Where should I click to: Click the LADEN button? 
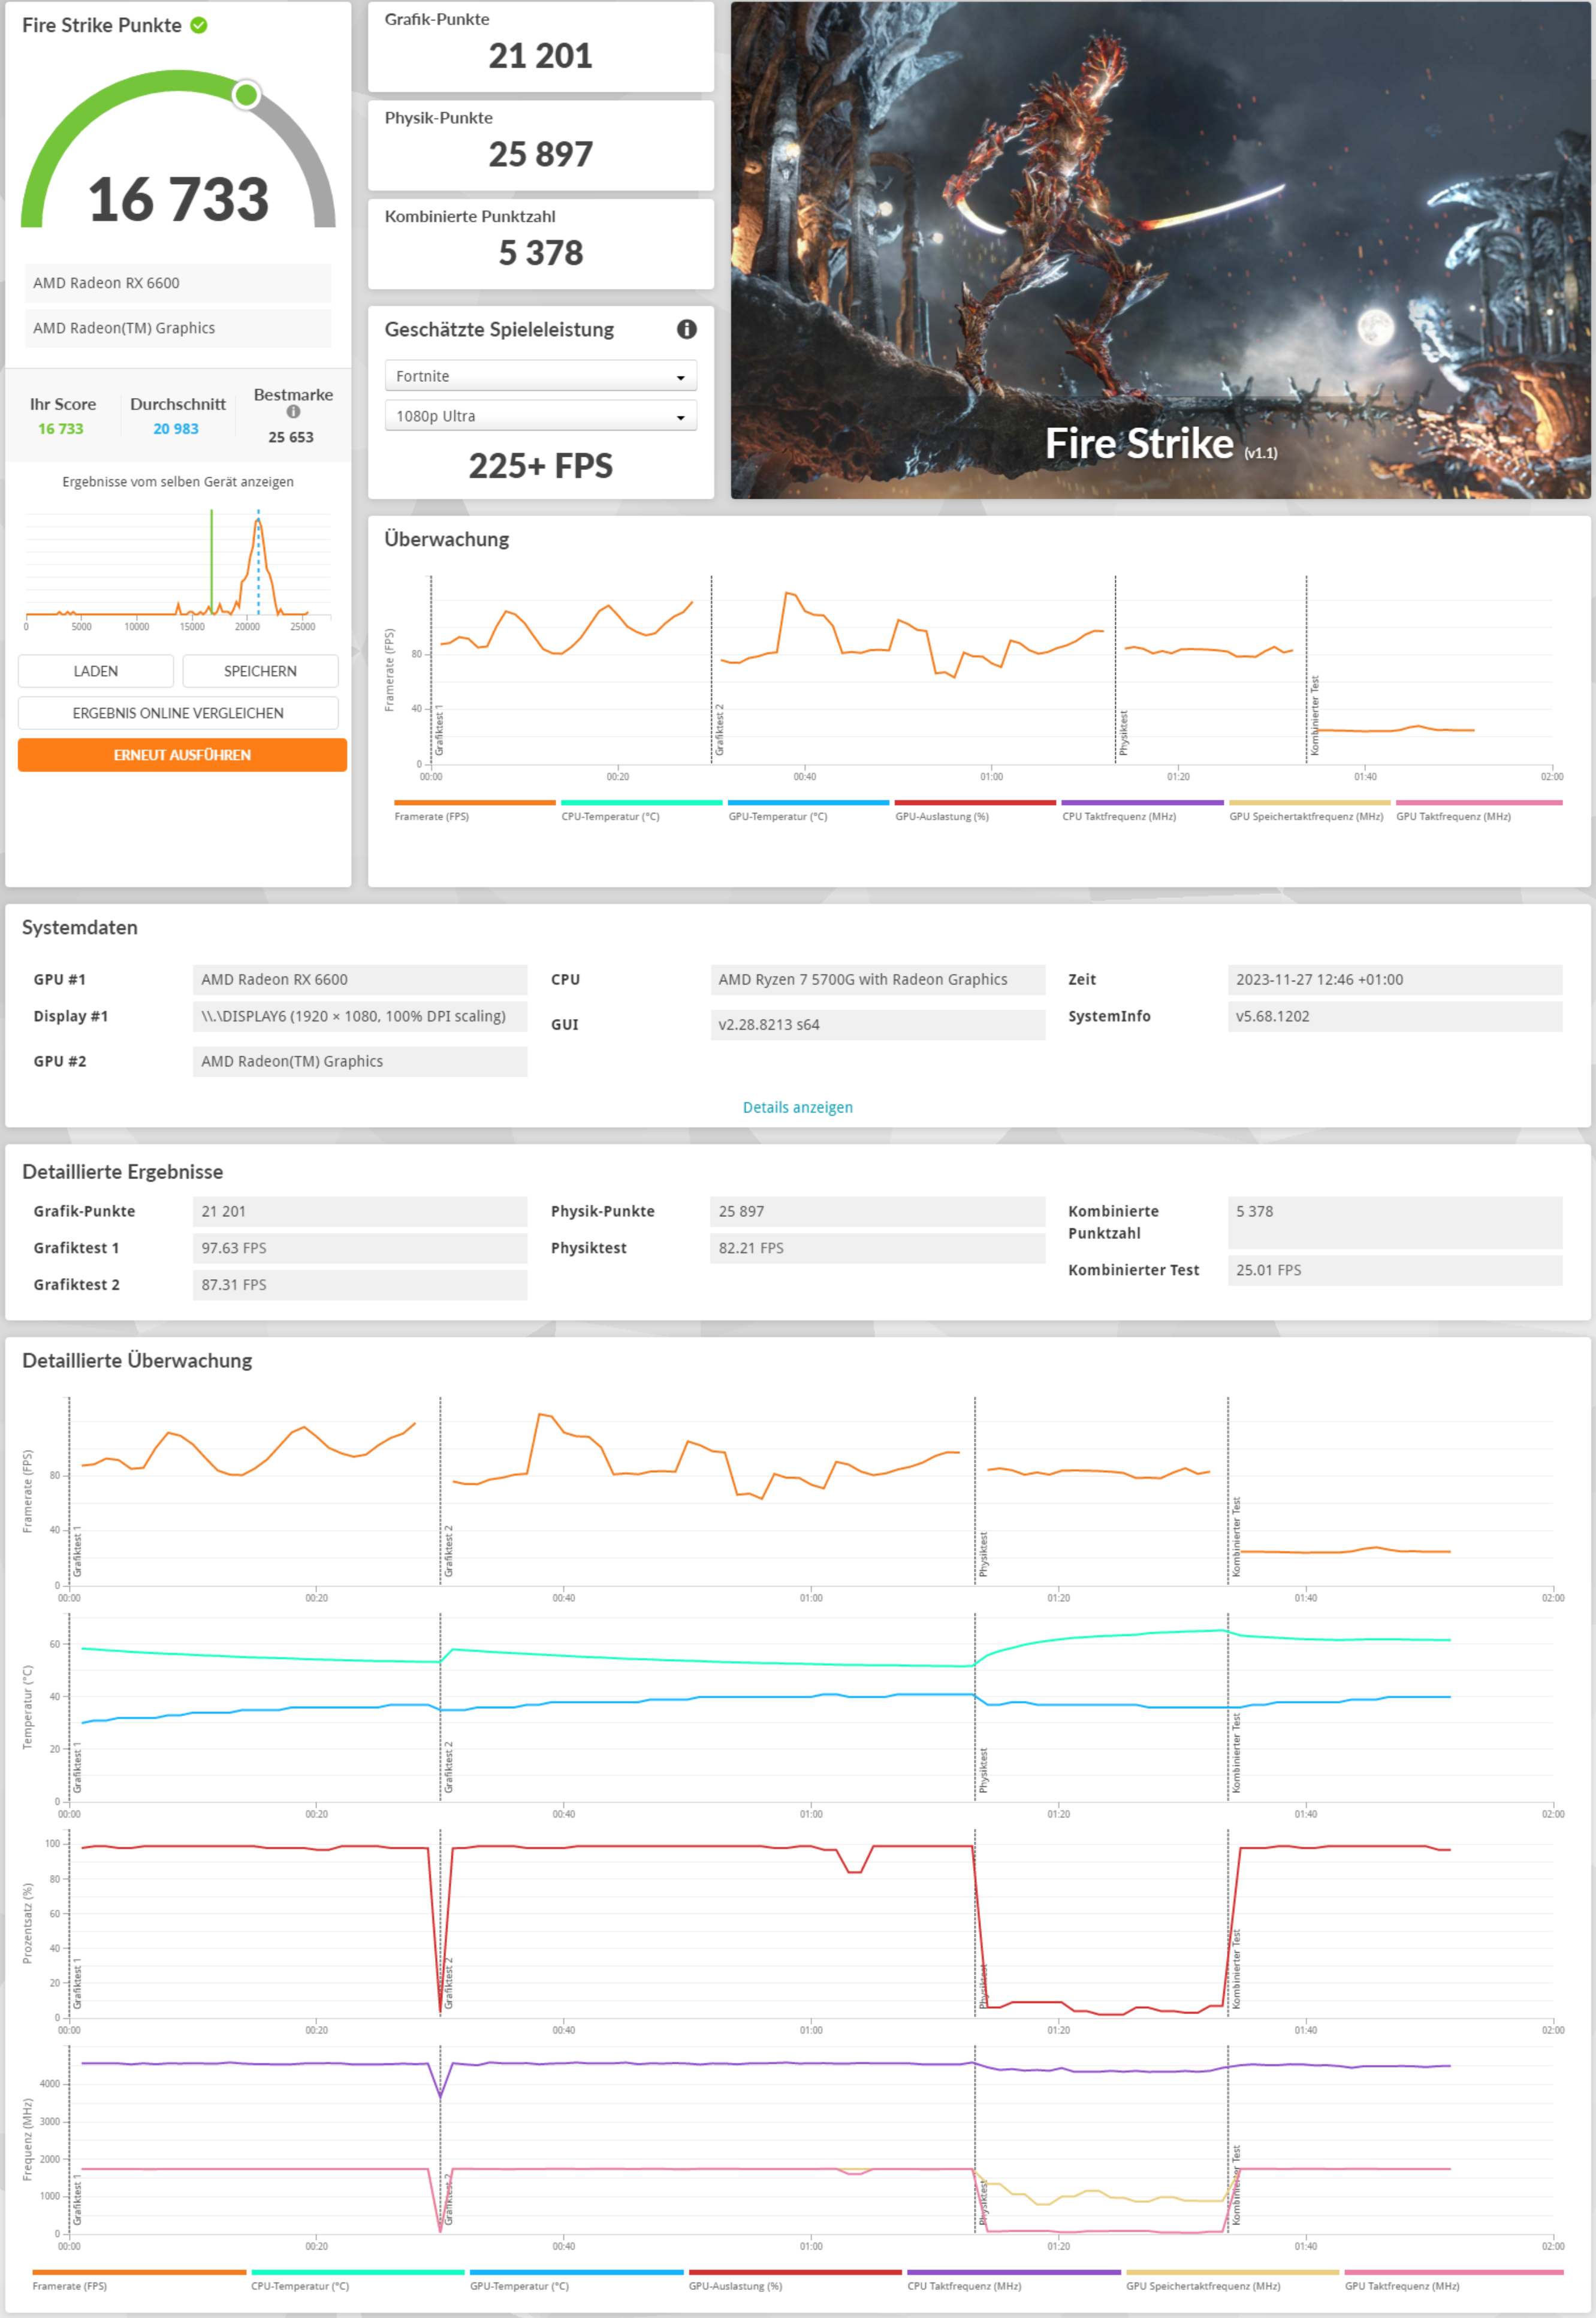(x=96, y=671)
